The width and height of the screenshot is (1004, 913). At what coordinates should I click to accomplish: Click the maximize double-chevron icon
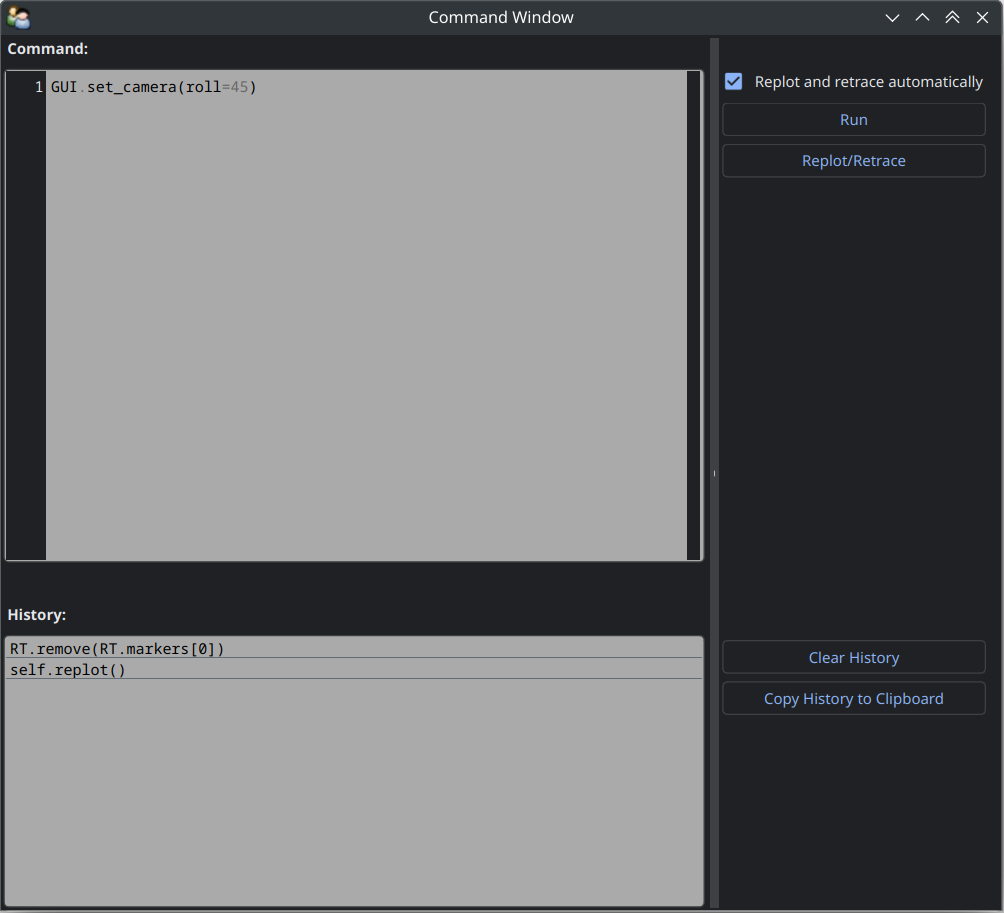click(x=952, y=18)
